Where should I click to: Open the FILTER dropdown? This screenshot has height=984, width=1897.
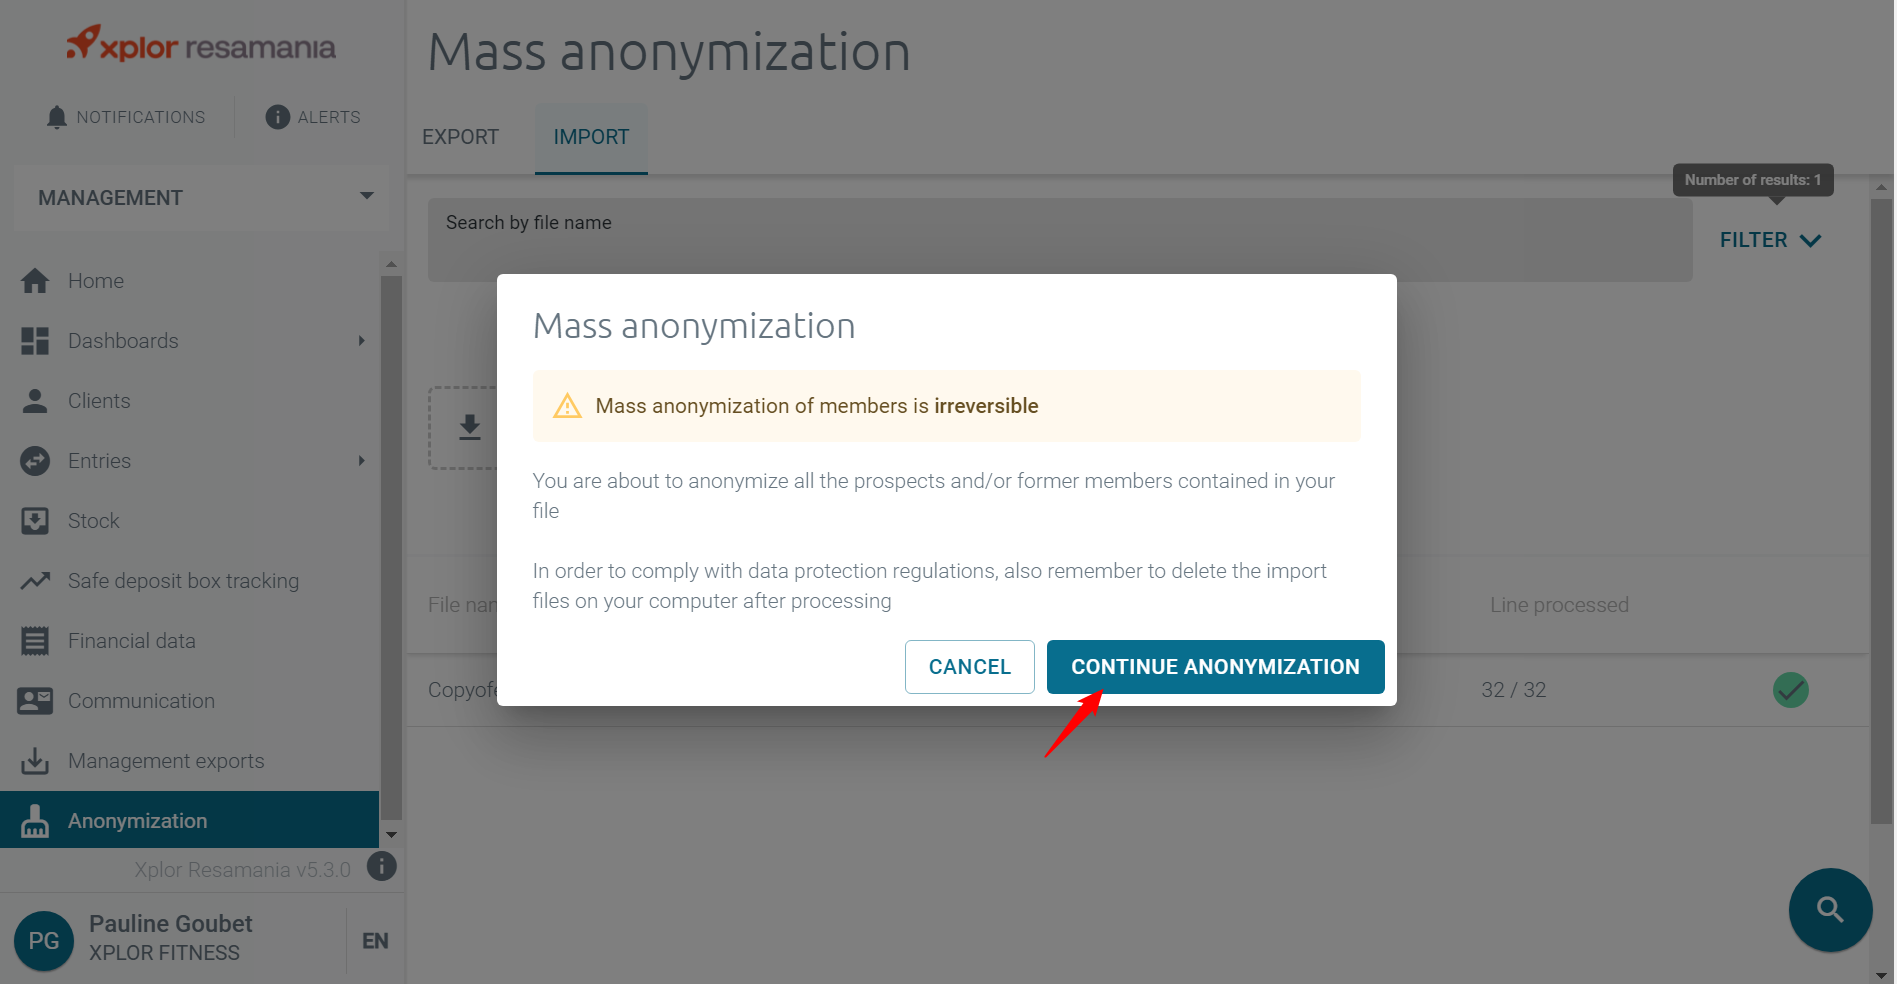[1770, 240]
